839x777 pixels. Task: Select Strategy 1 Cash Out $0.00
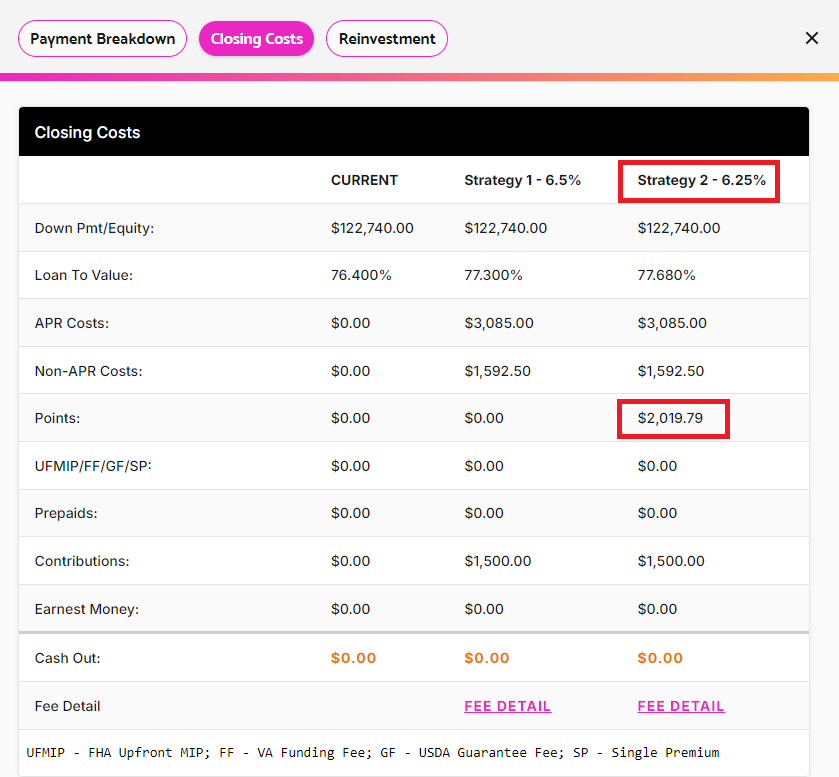coord(486,658)
